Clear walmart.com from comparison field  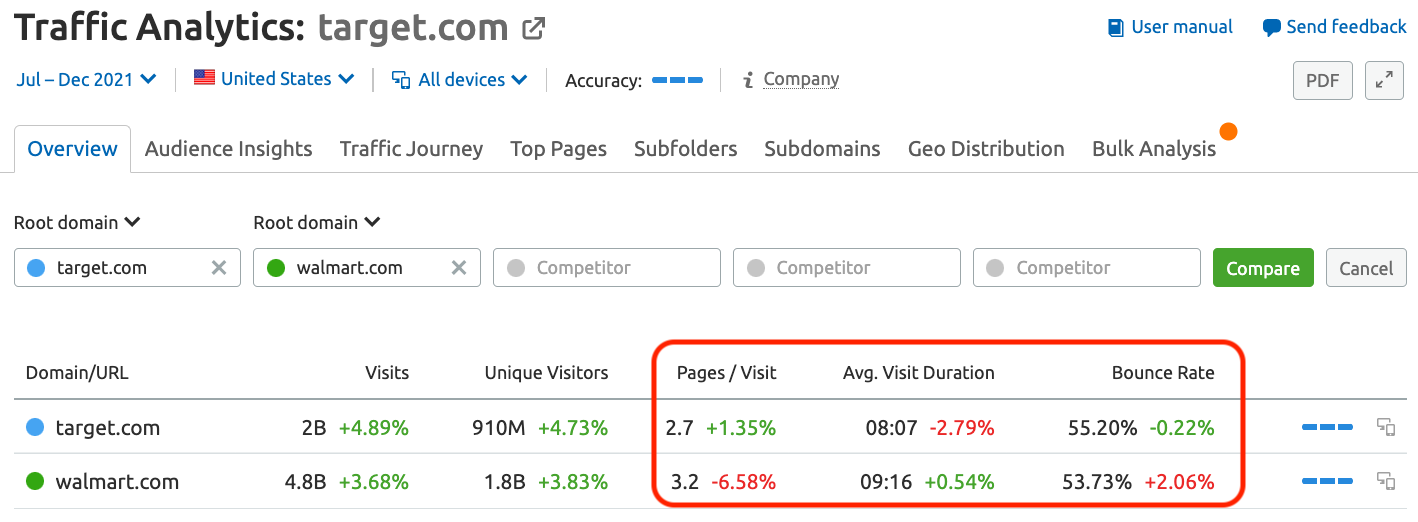click(459, 268)
